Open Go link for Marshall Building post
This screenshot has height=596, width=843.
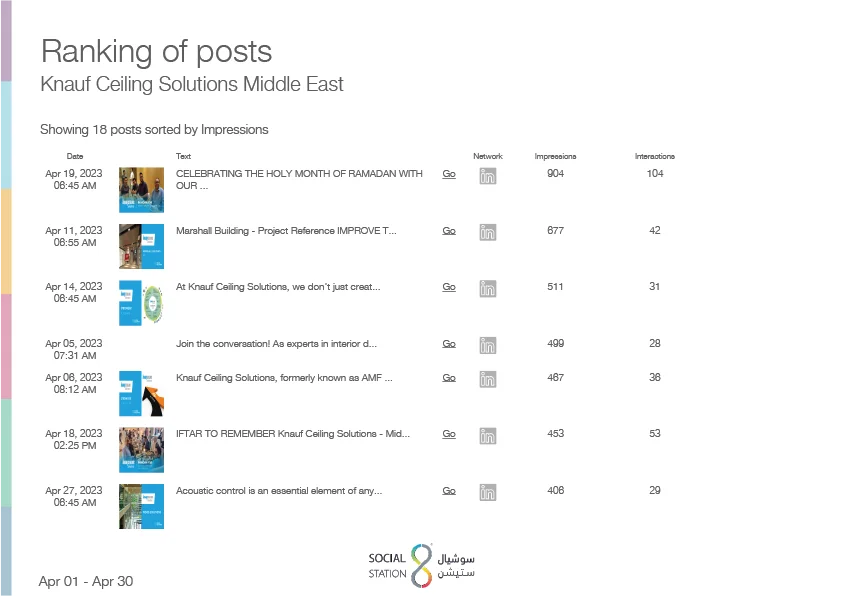[449, 231]
